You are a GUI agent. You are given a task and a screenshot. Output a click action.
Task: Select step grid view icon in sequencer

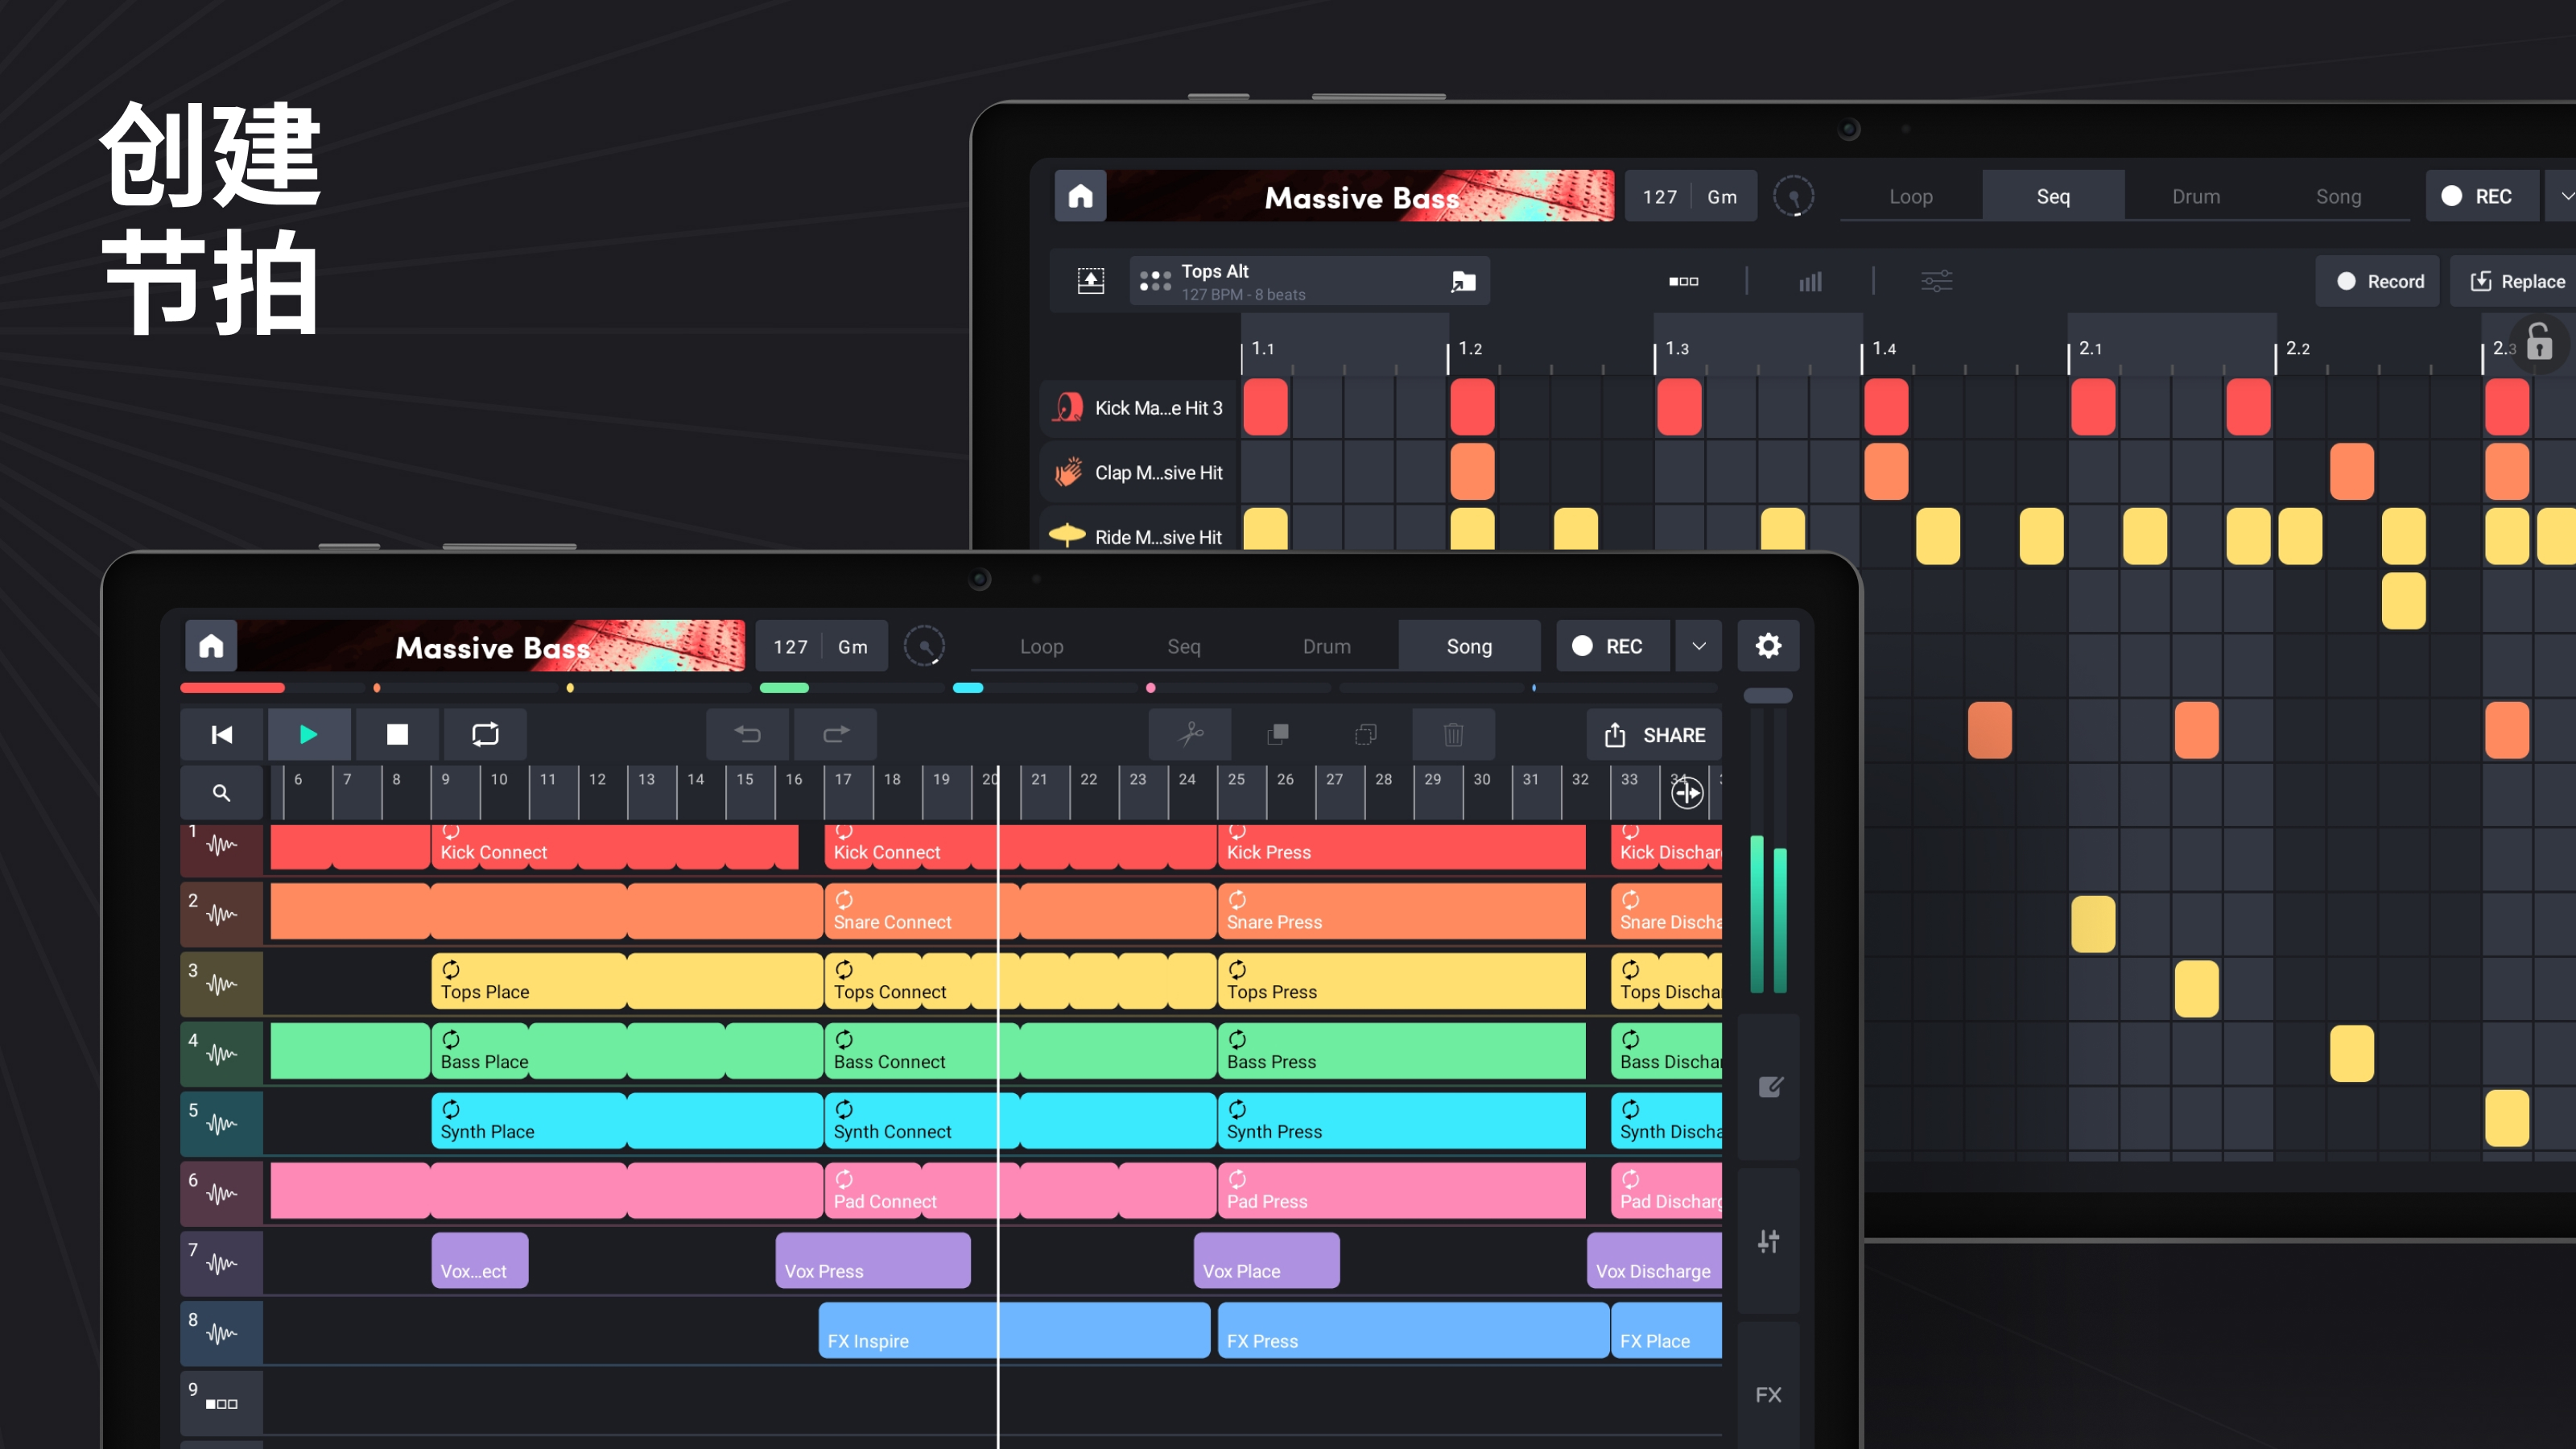pos(1683,281)
